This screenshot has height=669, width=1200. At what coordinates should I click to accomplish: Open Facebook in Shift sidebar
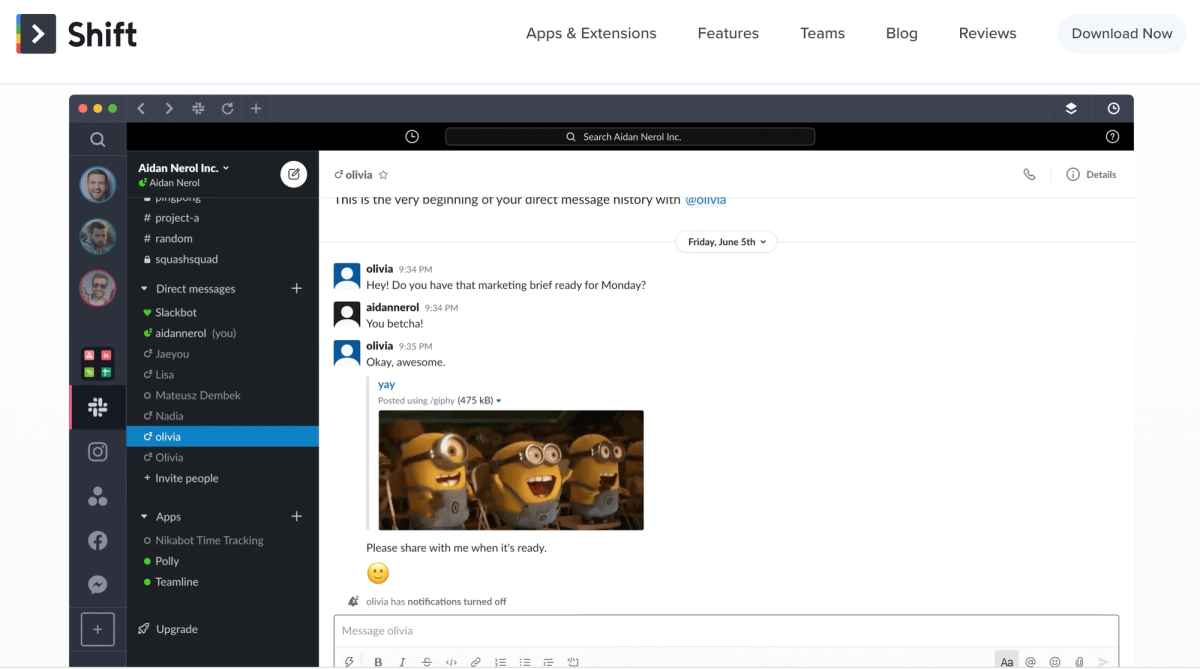tap(97, 541)
